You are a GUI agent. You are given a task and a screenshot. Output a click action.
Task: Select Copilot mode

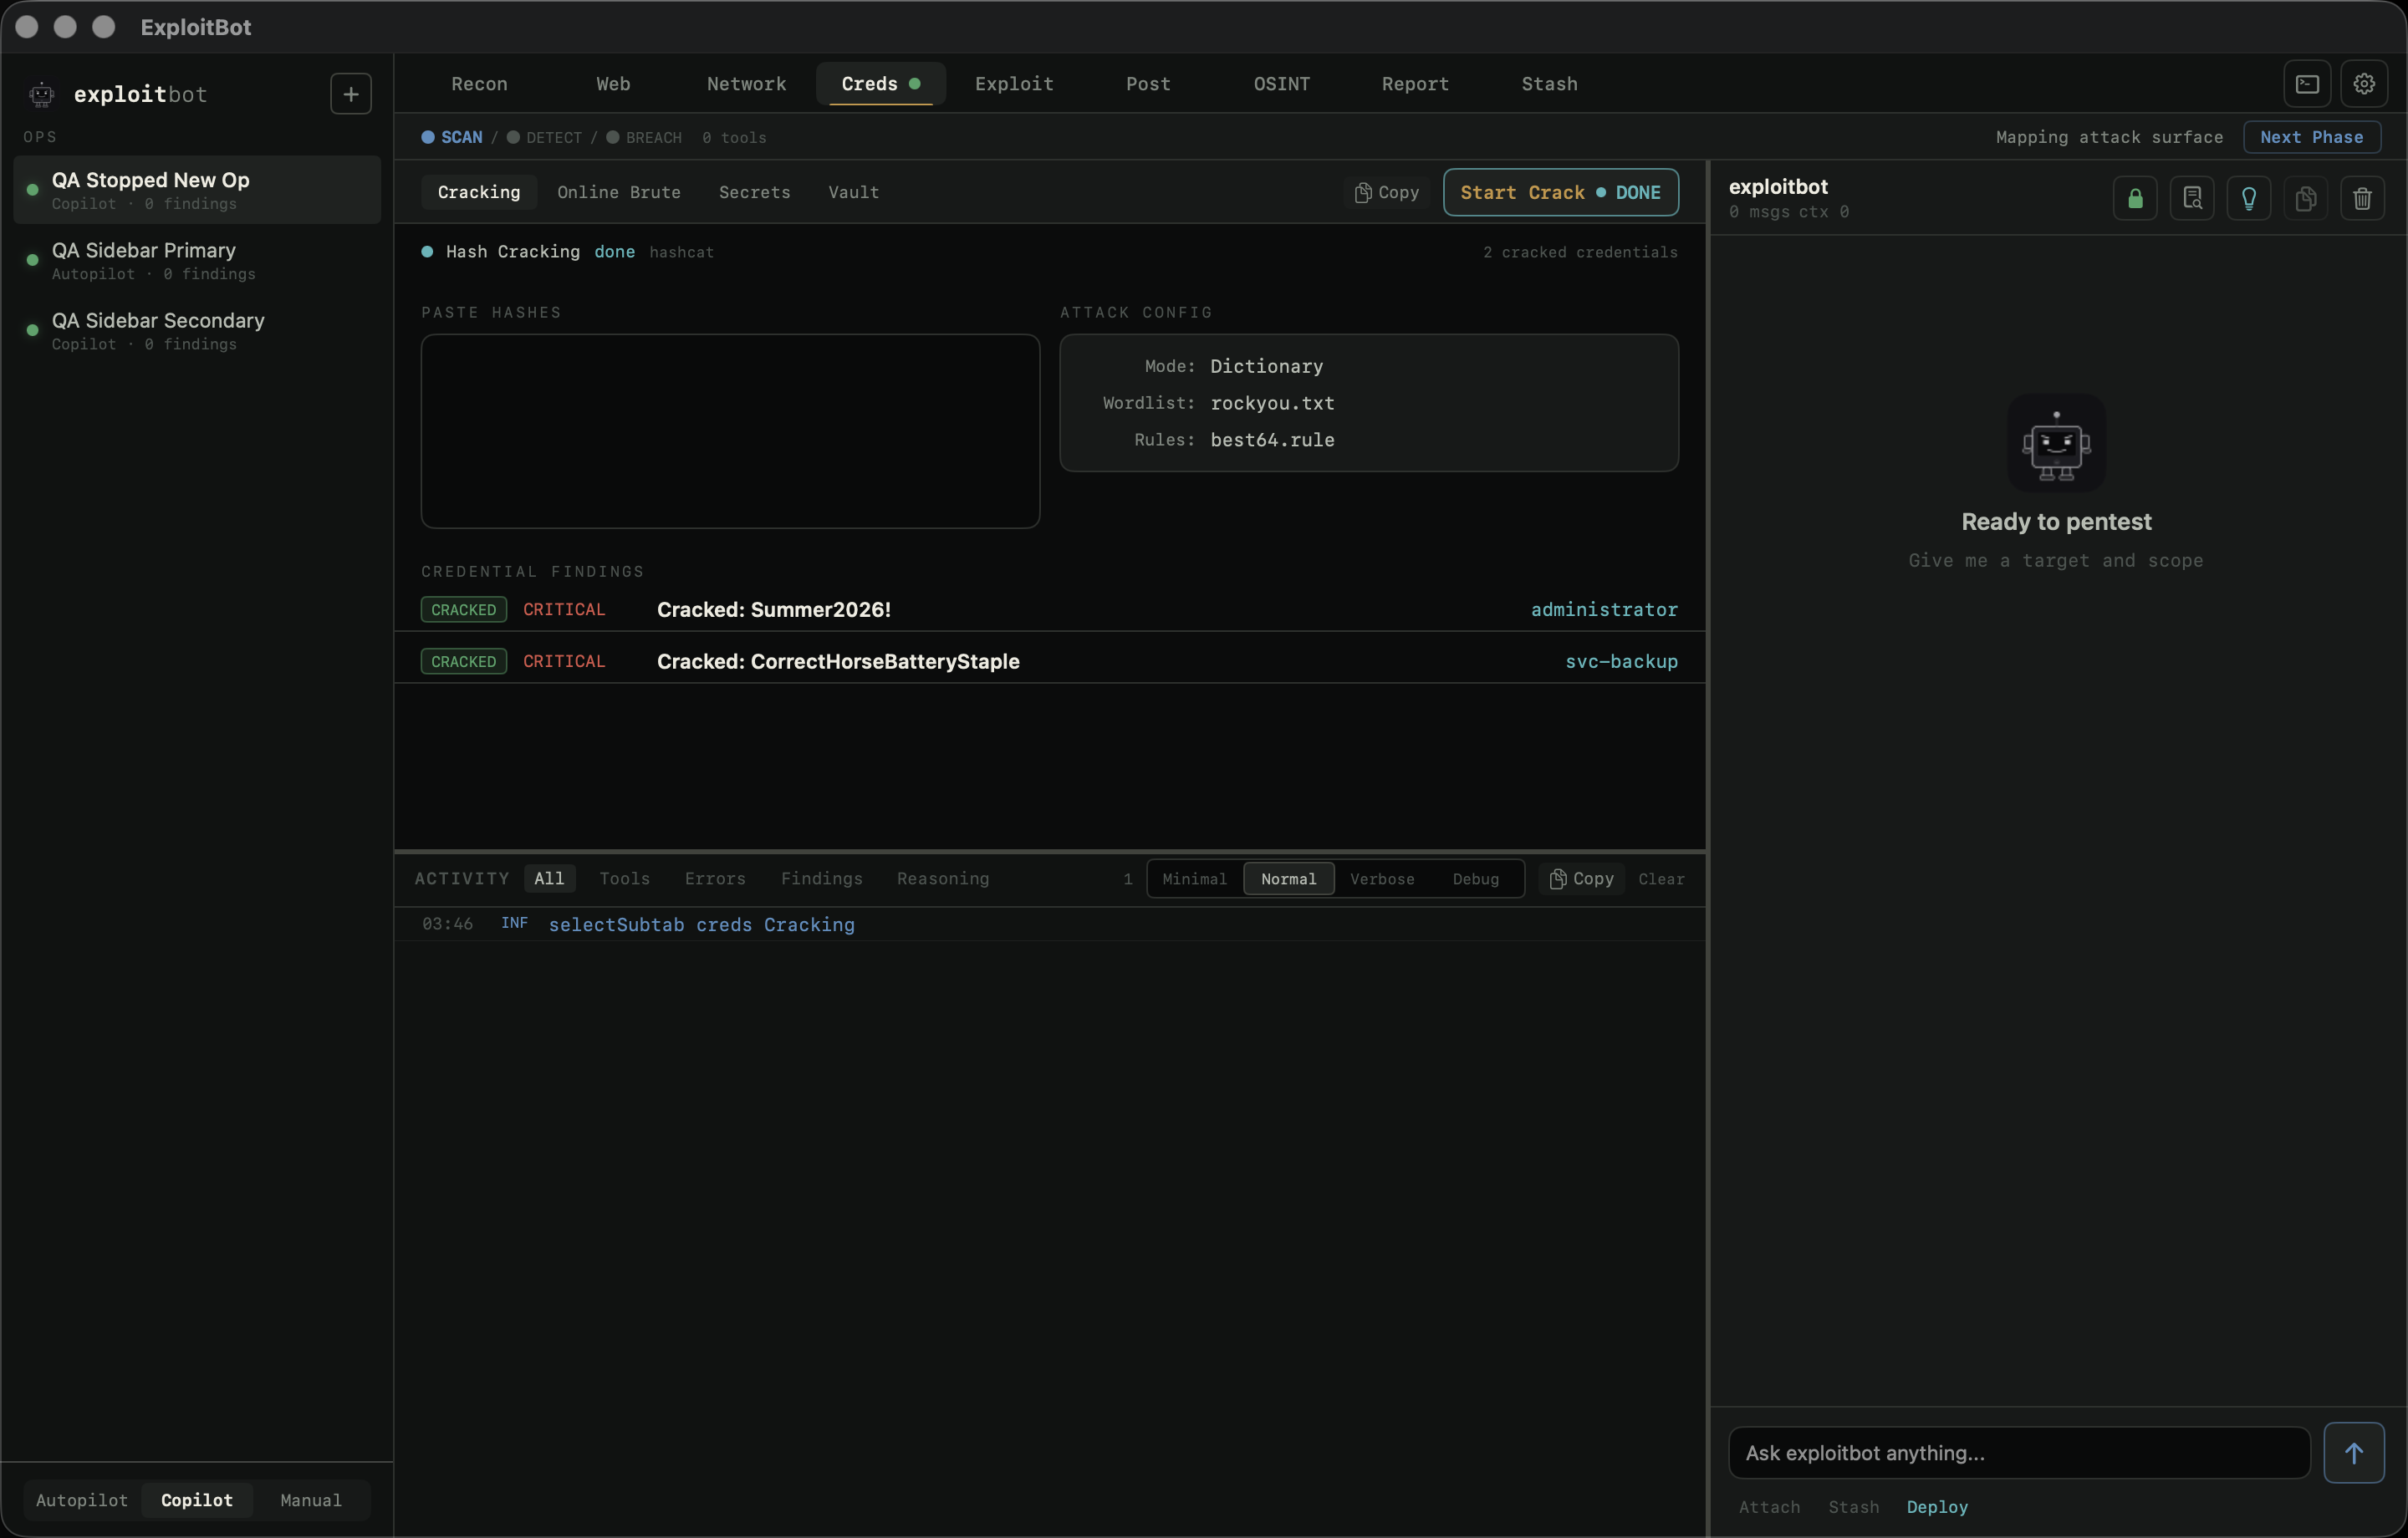[197, 1500]
